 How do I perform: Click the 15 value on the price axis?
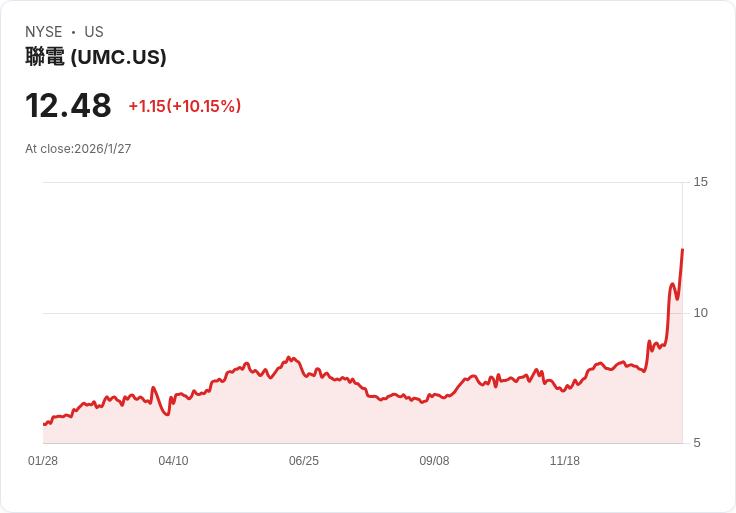point(700,182)
